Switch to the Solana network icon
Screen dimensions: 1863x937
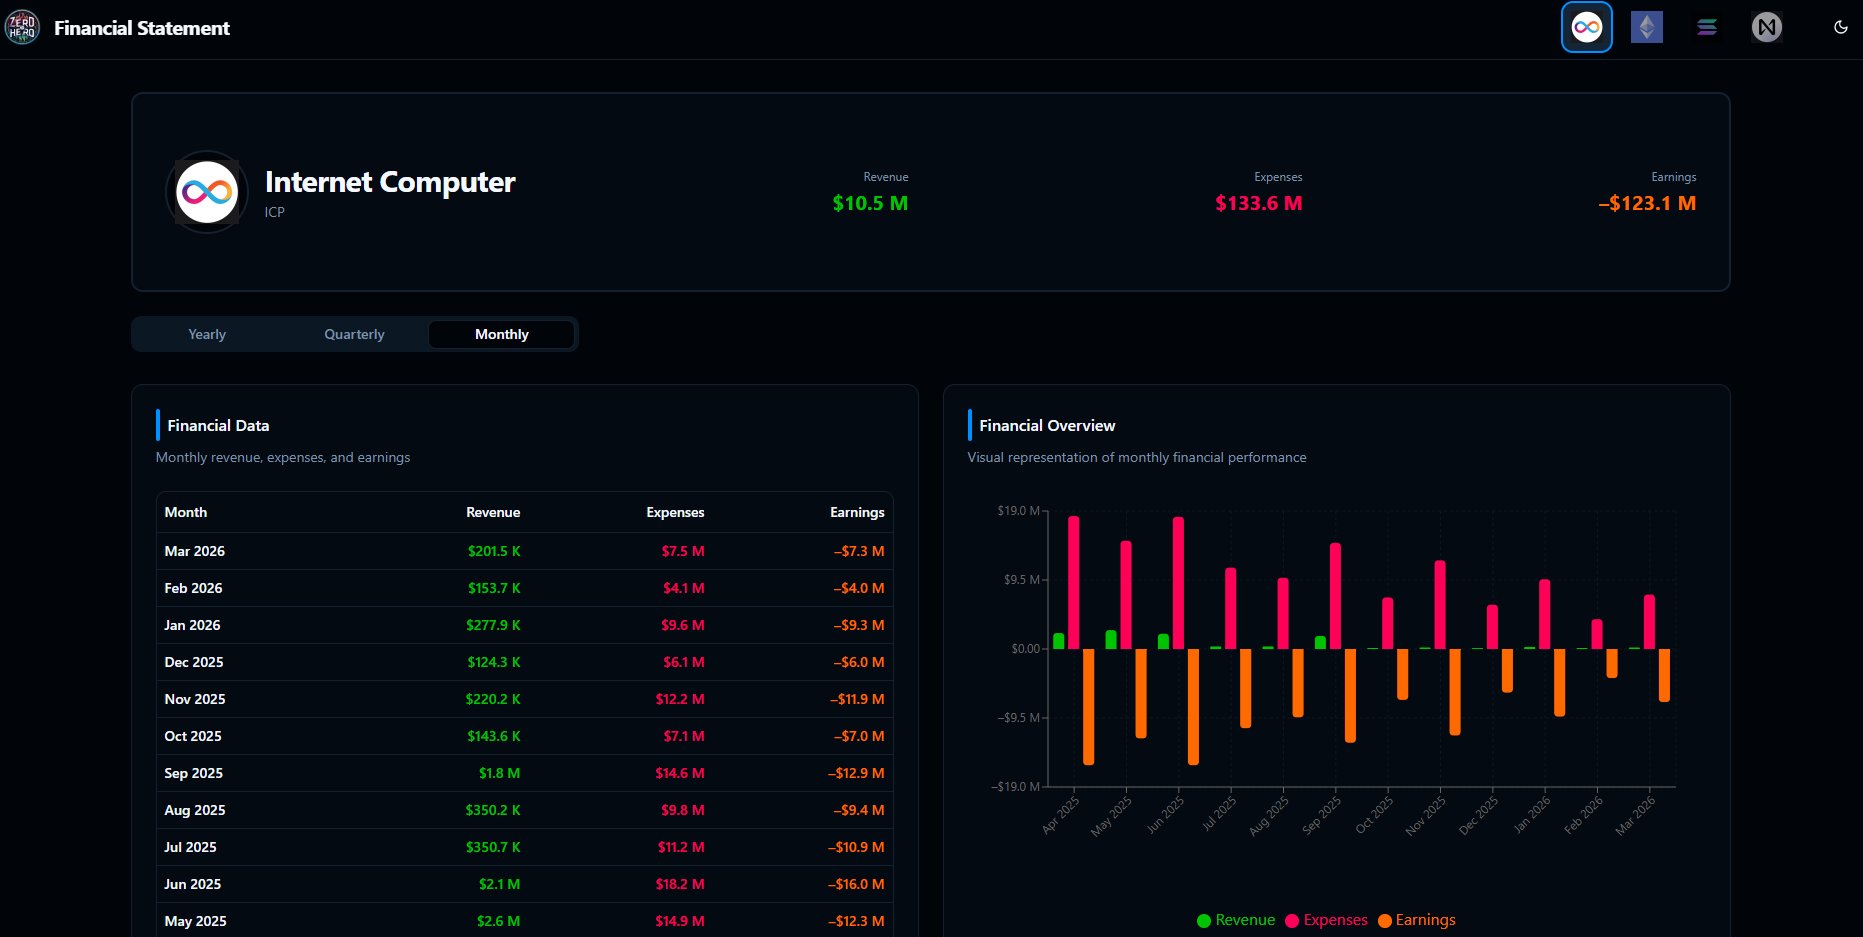click(x=1707, y=27)
